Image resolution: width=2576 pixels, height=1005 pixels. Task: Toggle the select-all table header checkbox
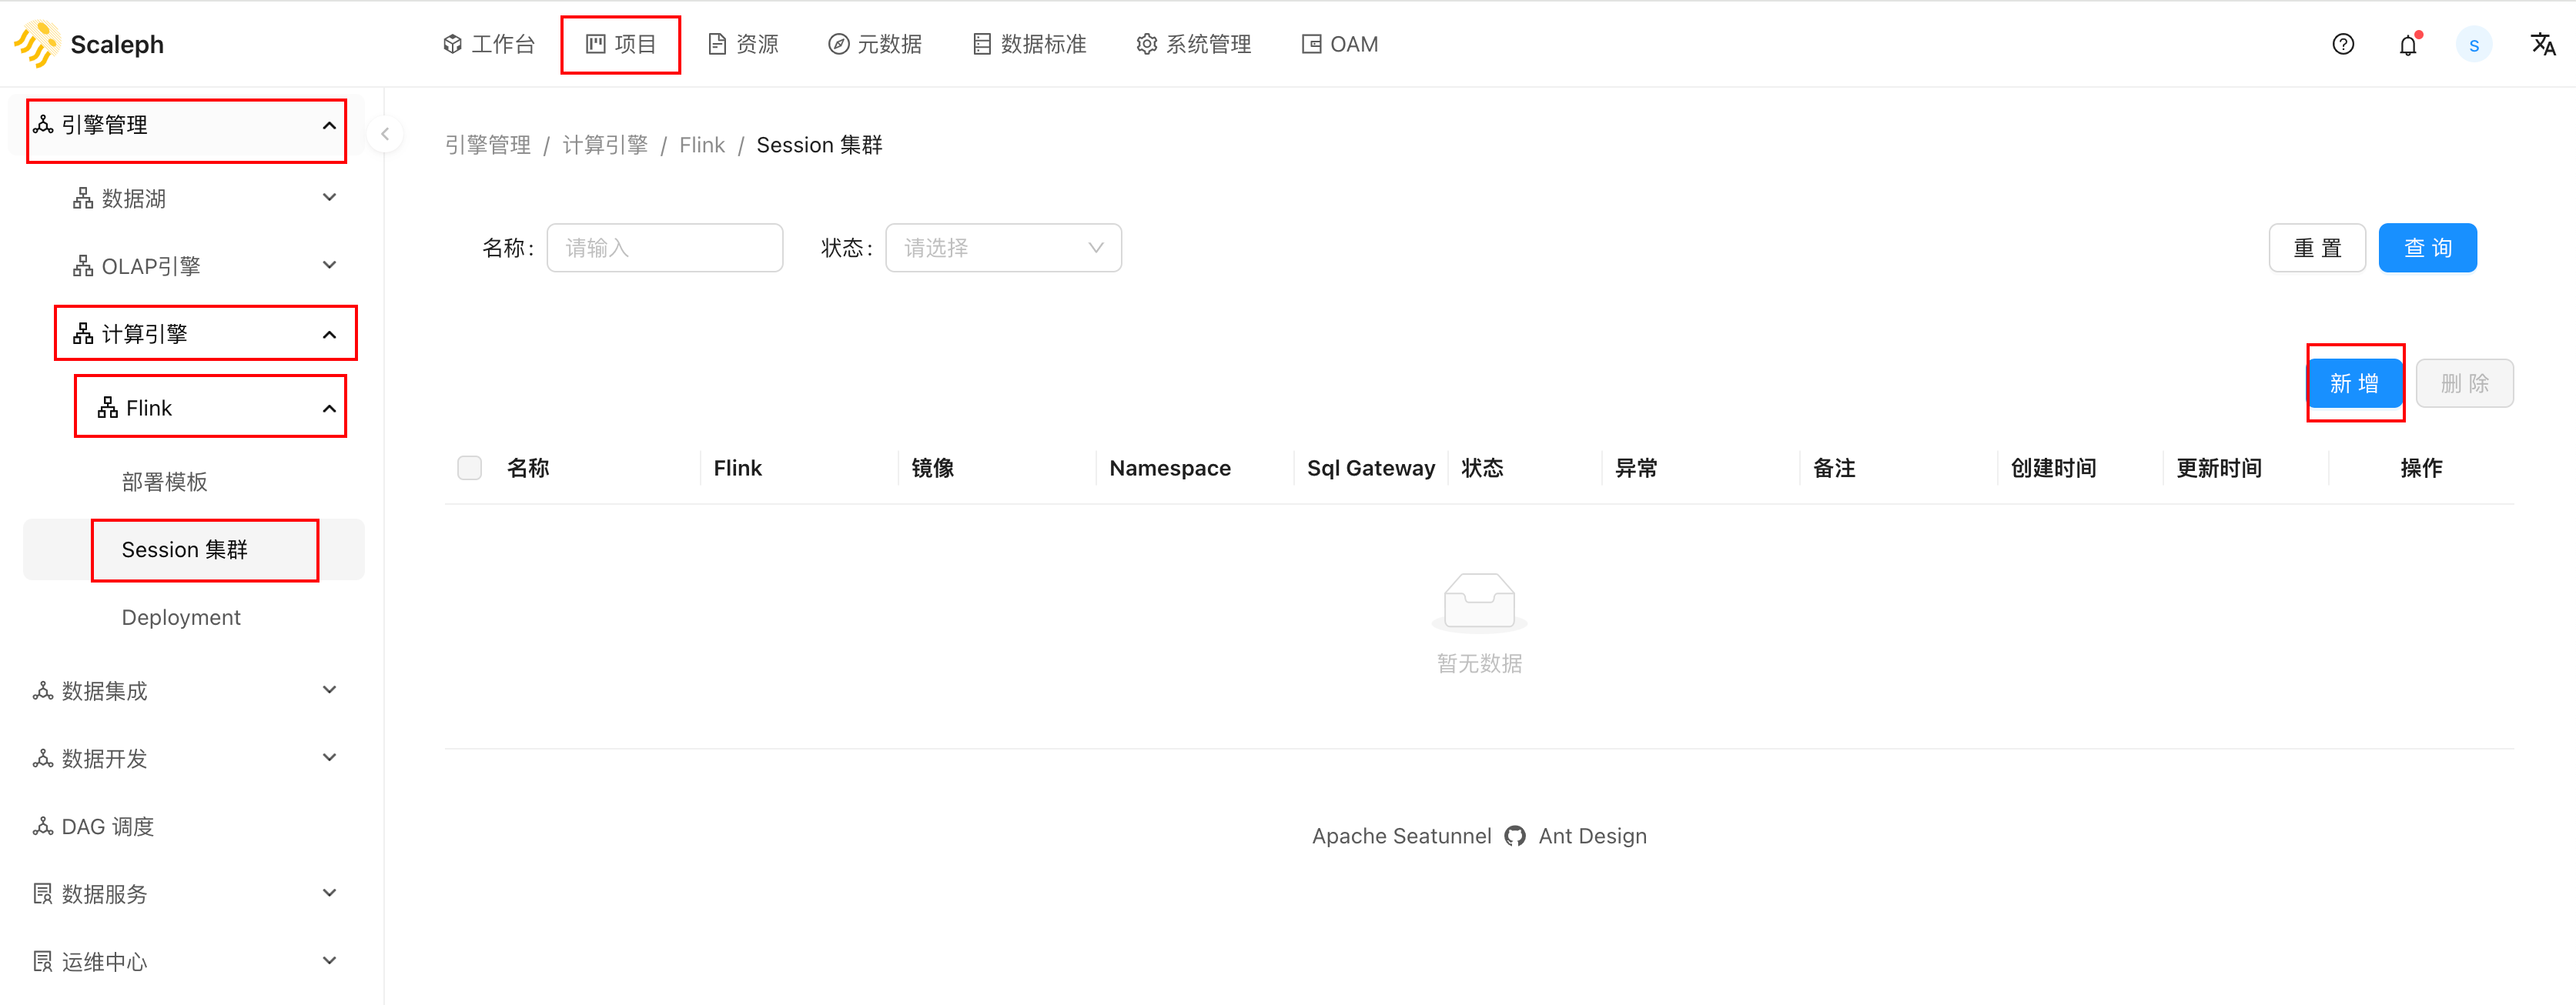click(x=469, y=468)
